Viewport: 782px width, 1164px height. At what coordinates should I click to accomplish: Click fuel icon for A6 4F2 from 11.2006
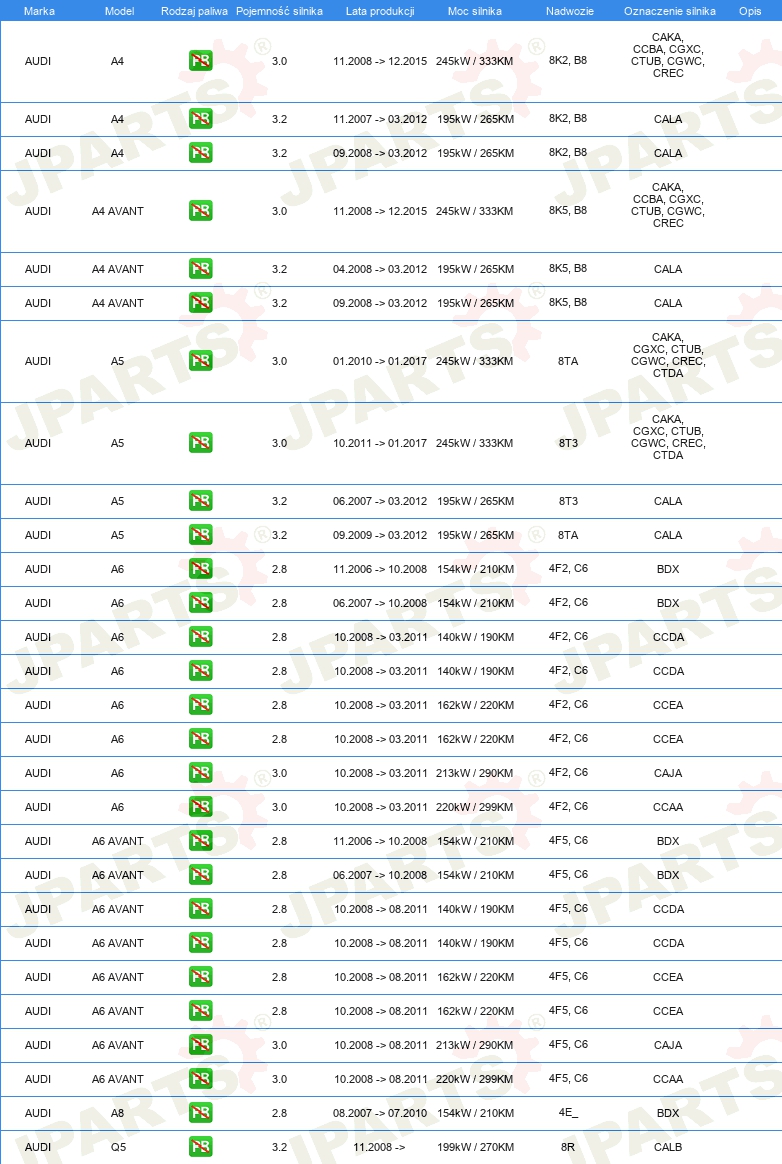[201, 569]
